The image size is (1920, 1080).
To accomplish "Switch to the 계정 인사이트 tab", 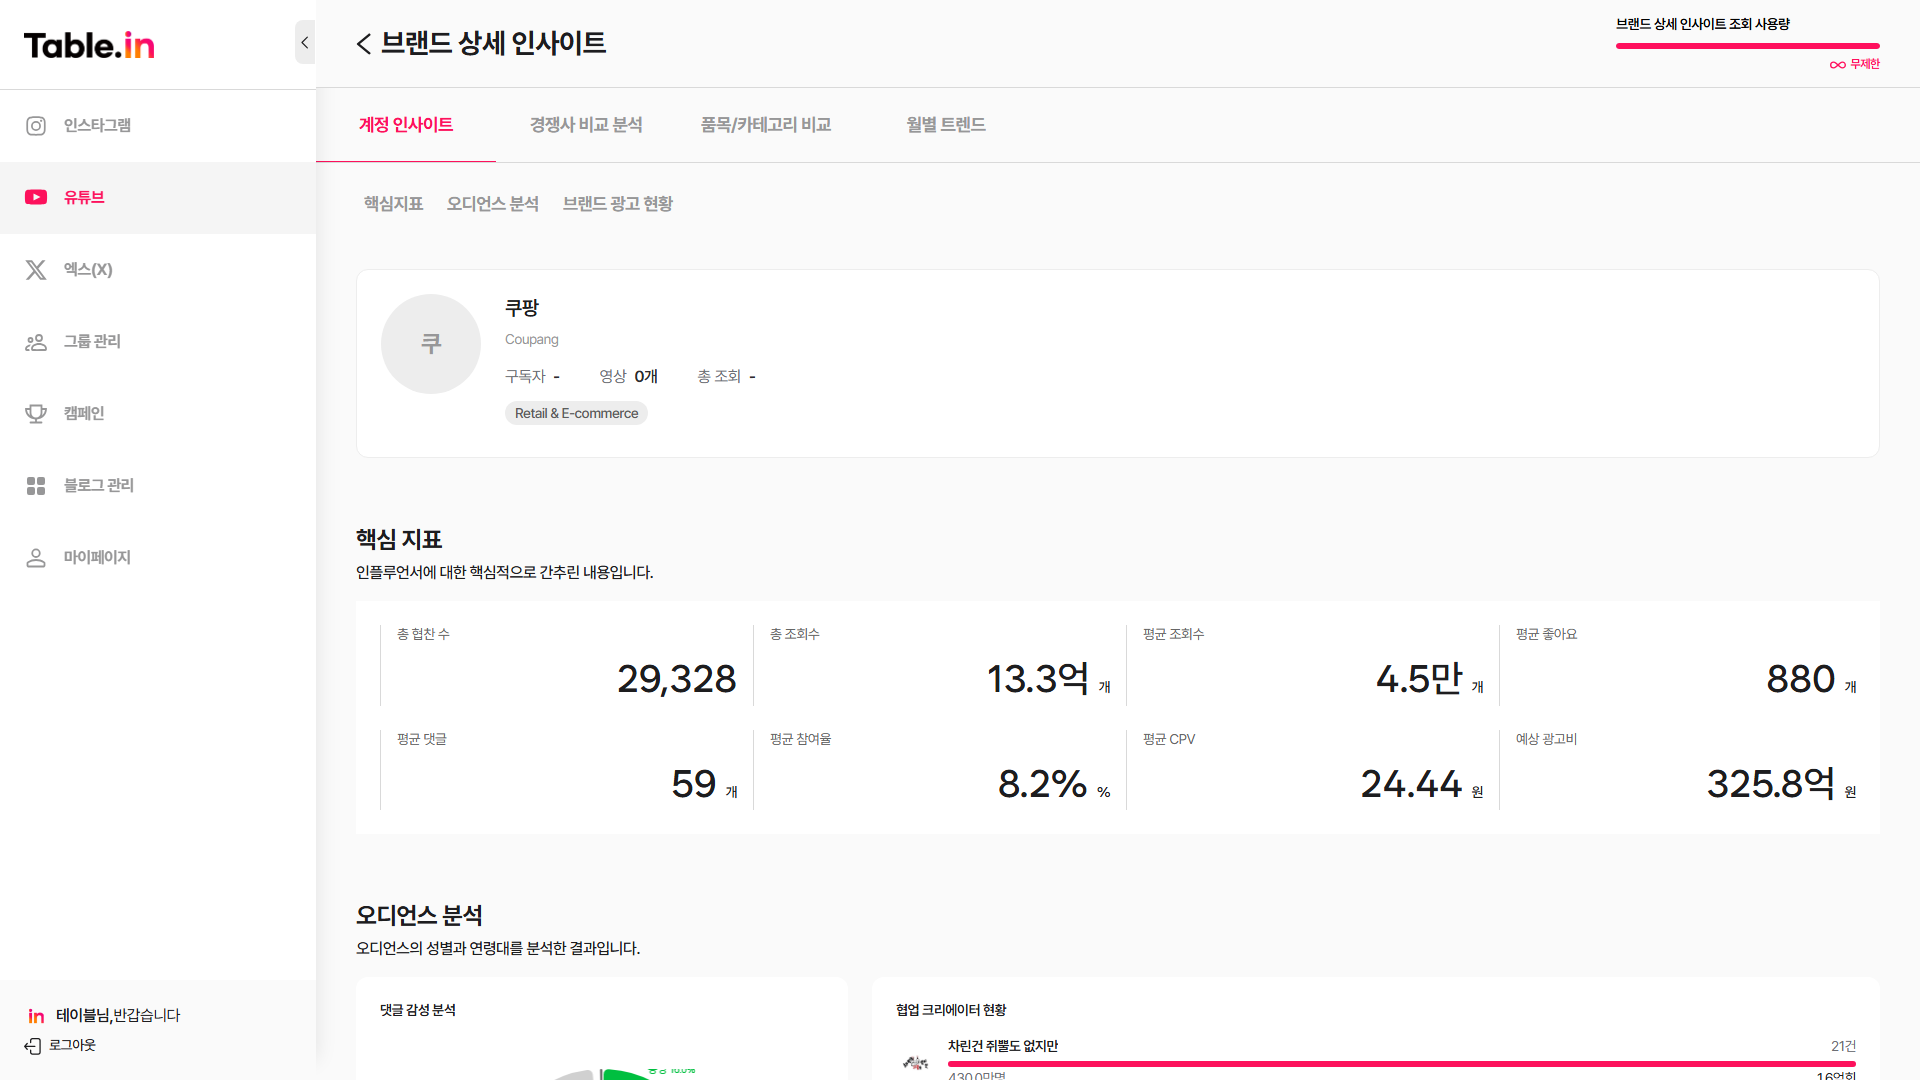I will 406,125.
